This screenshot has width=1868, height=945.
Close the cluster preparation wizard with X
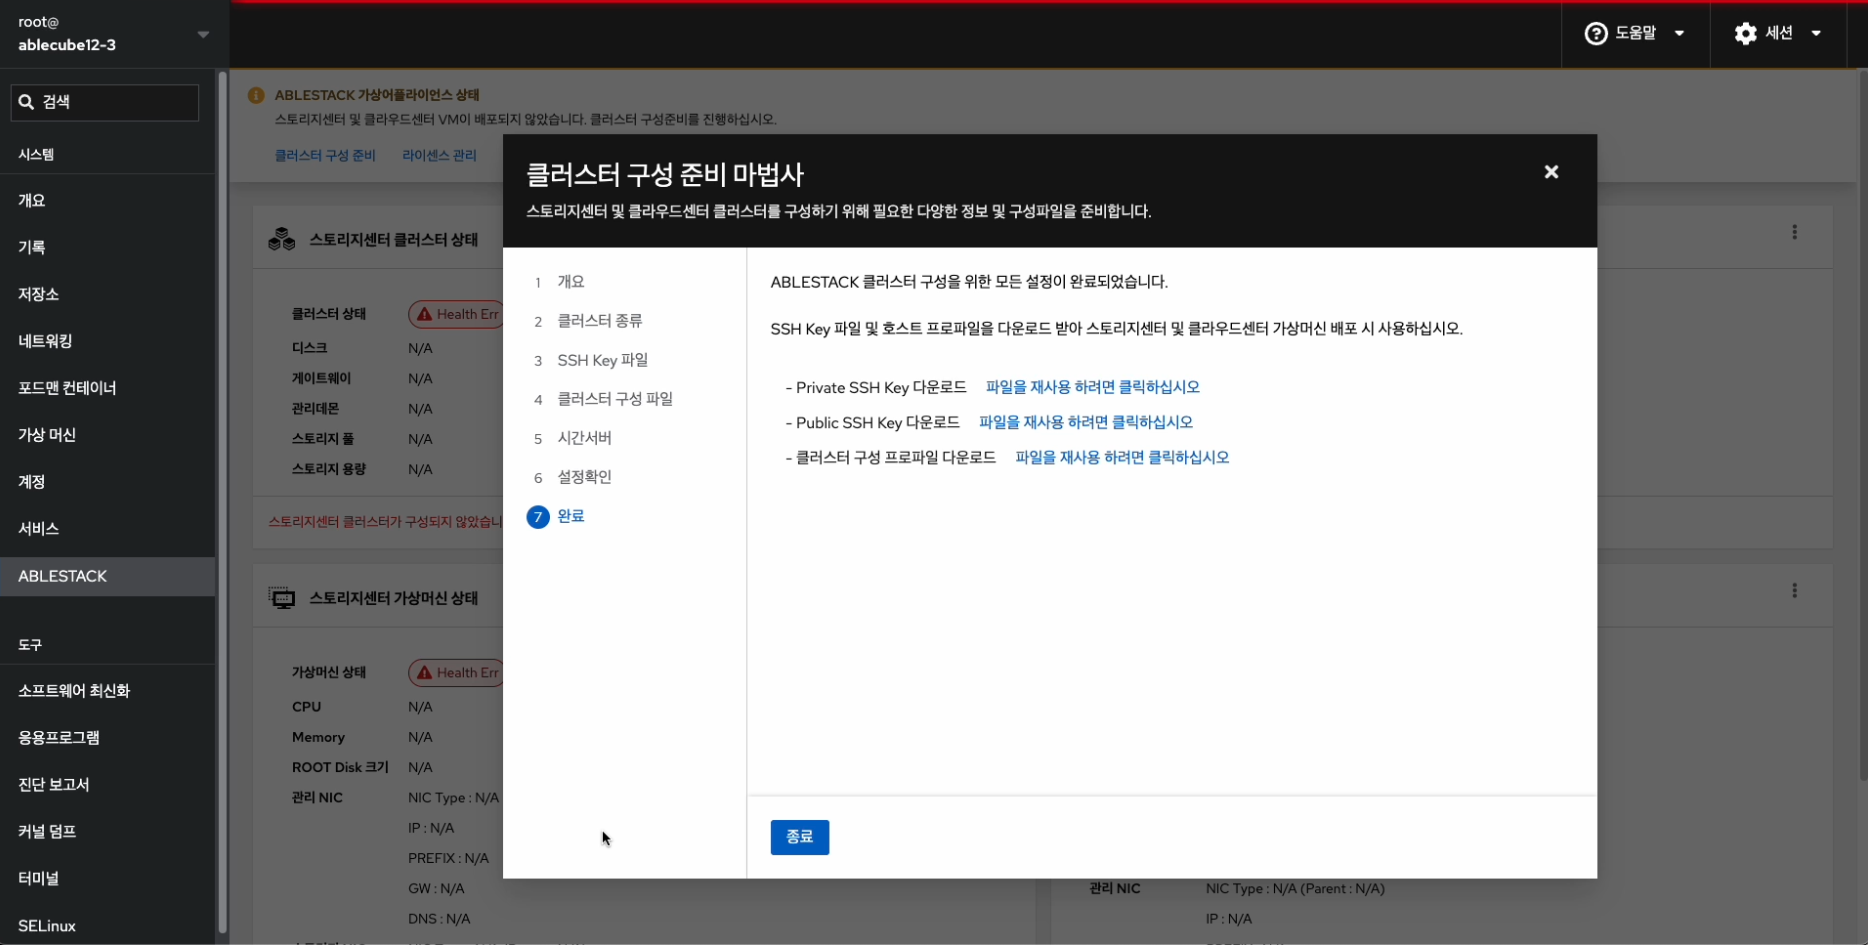tap(1551, 172)
